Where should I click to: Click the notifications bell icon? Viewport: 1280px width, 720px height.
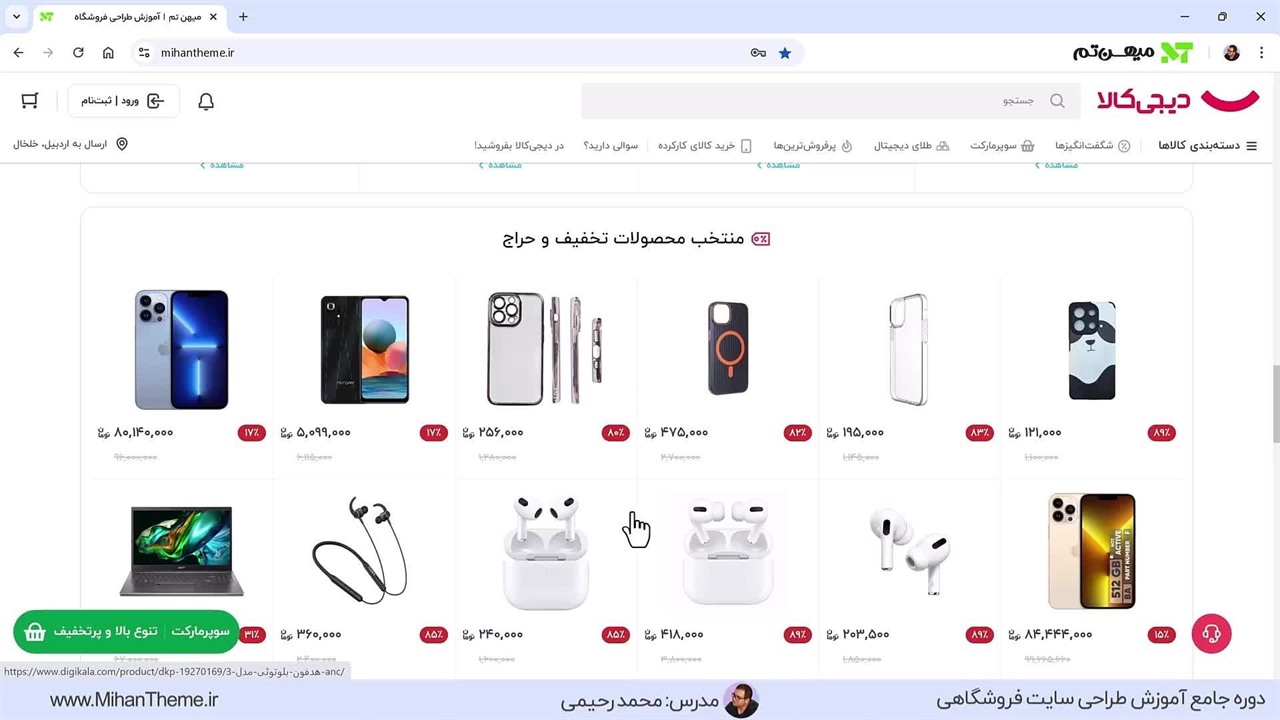206,101
